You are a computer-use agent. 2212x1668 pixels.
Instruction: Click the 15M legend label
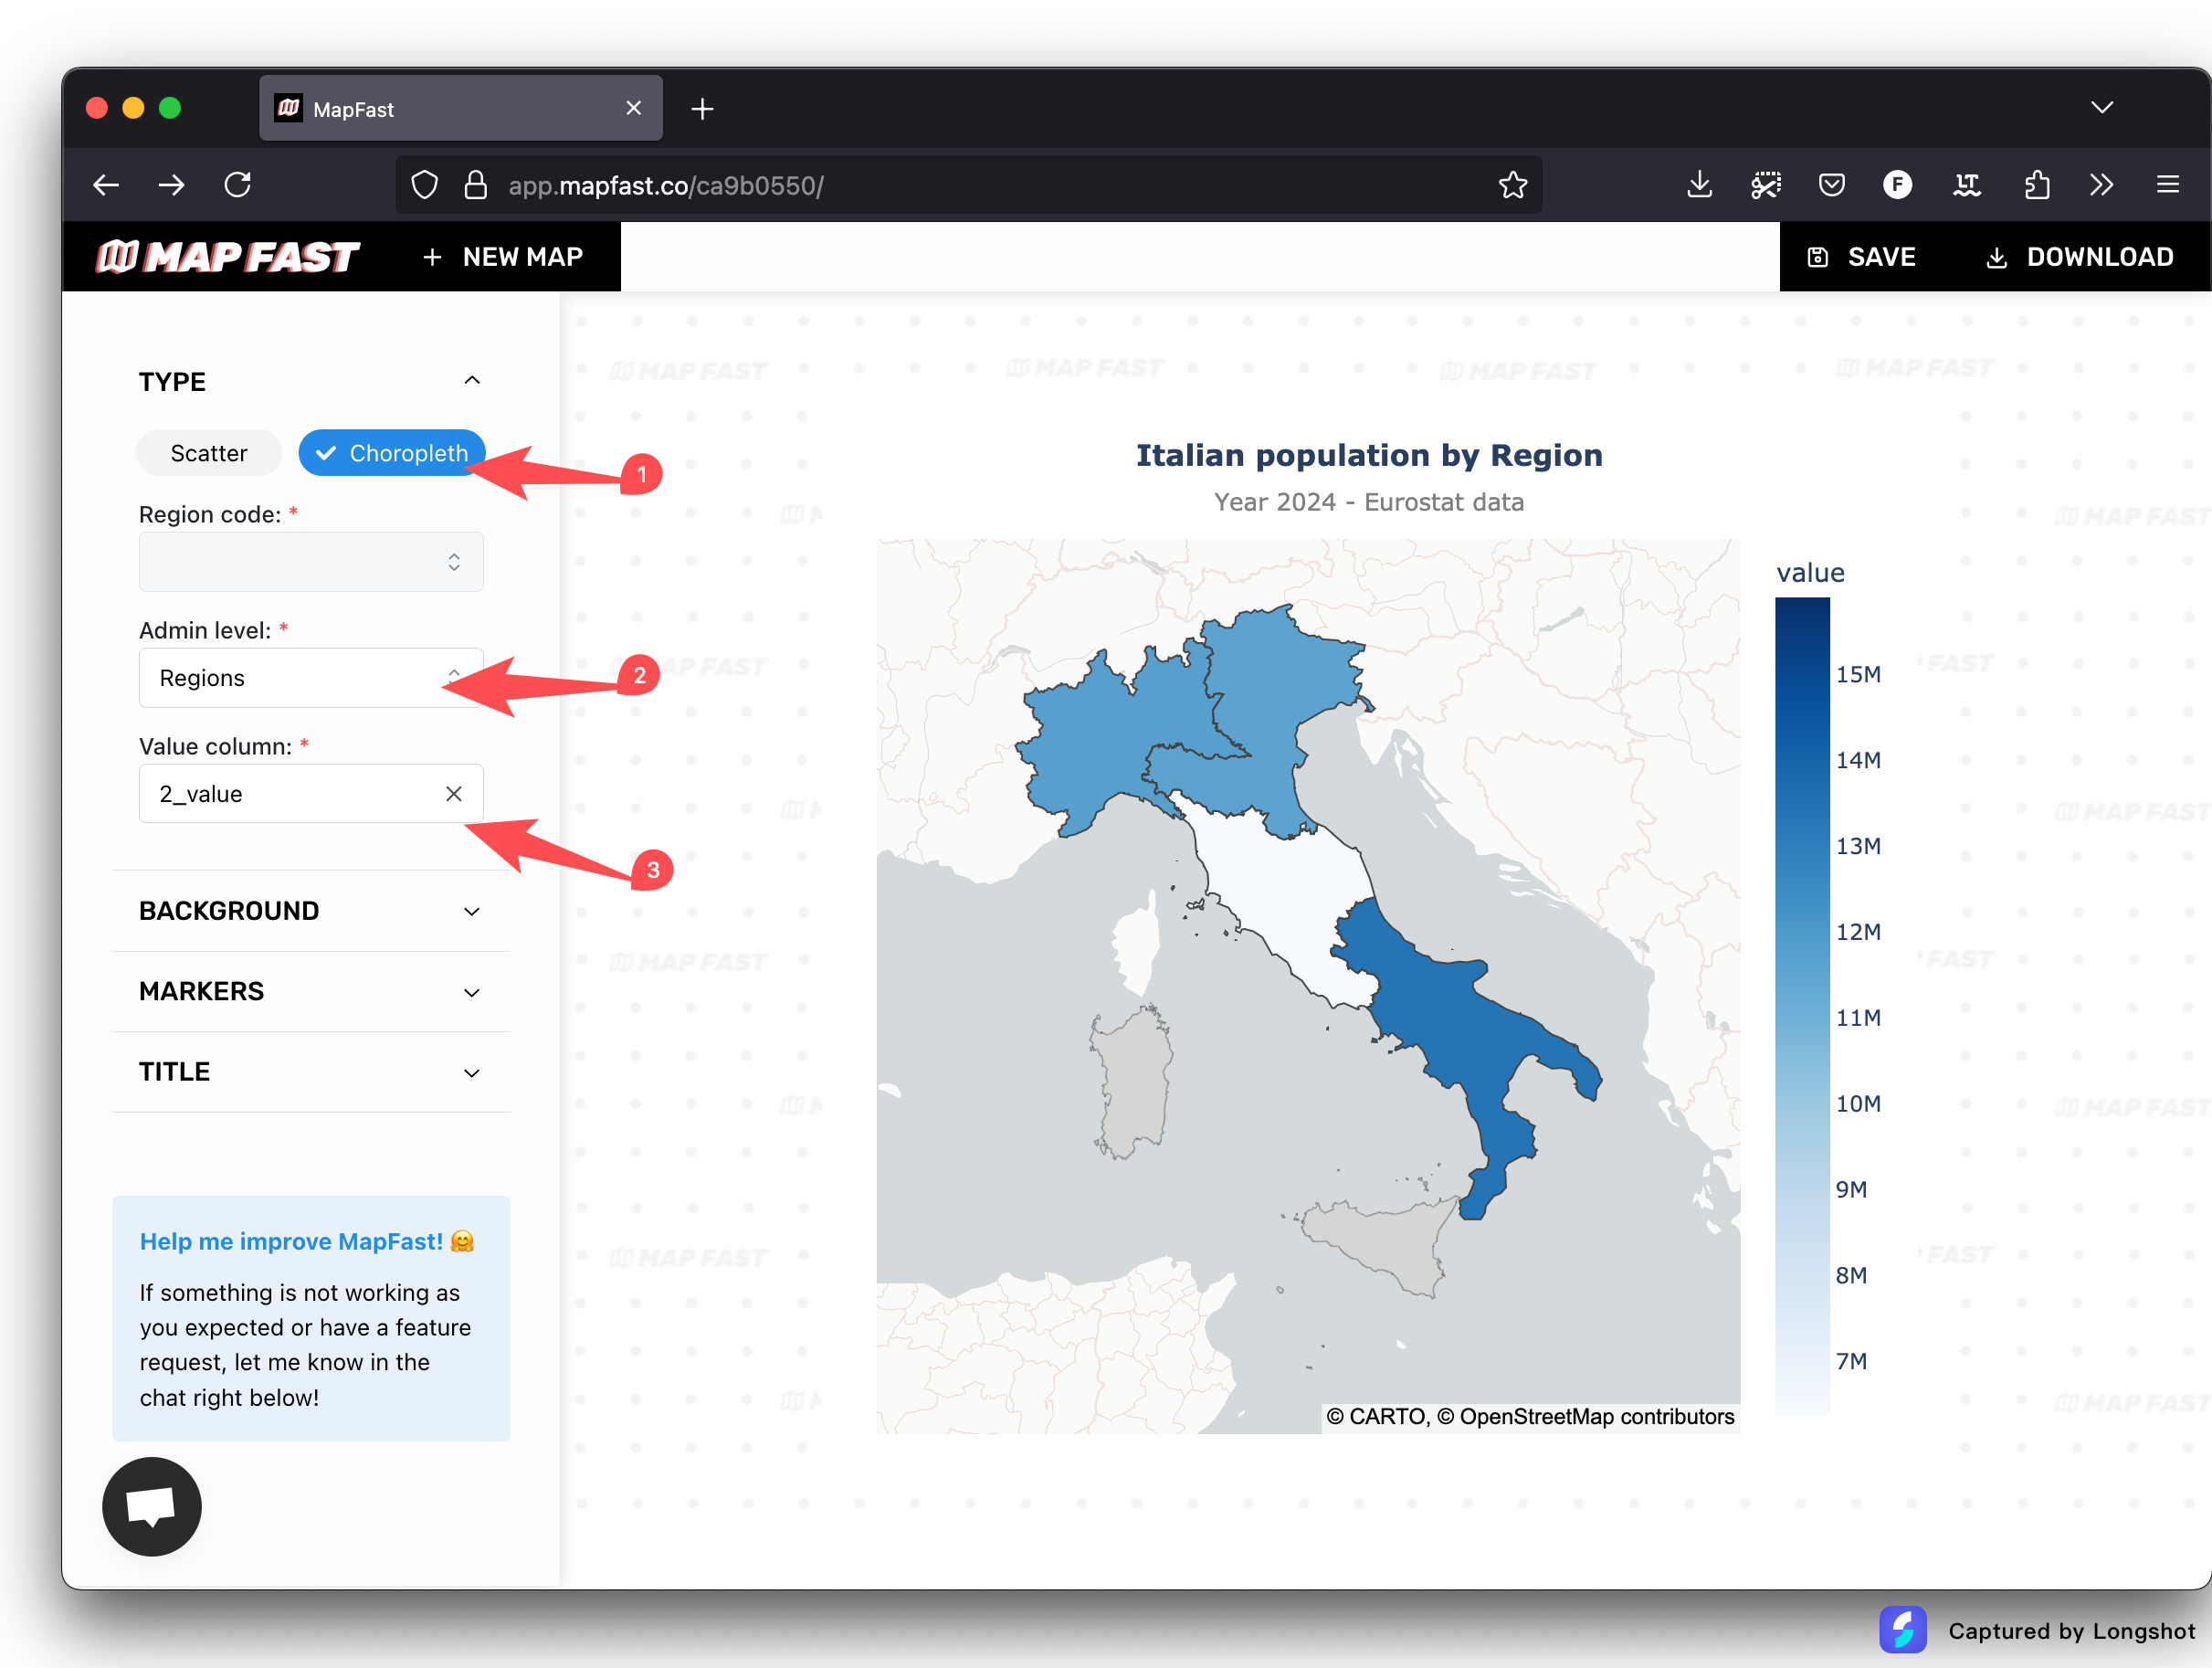1858,674
